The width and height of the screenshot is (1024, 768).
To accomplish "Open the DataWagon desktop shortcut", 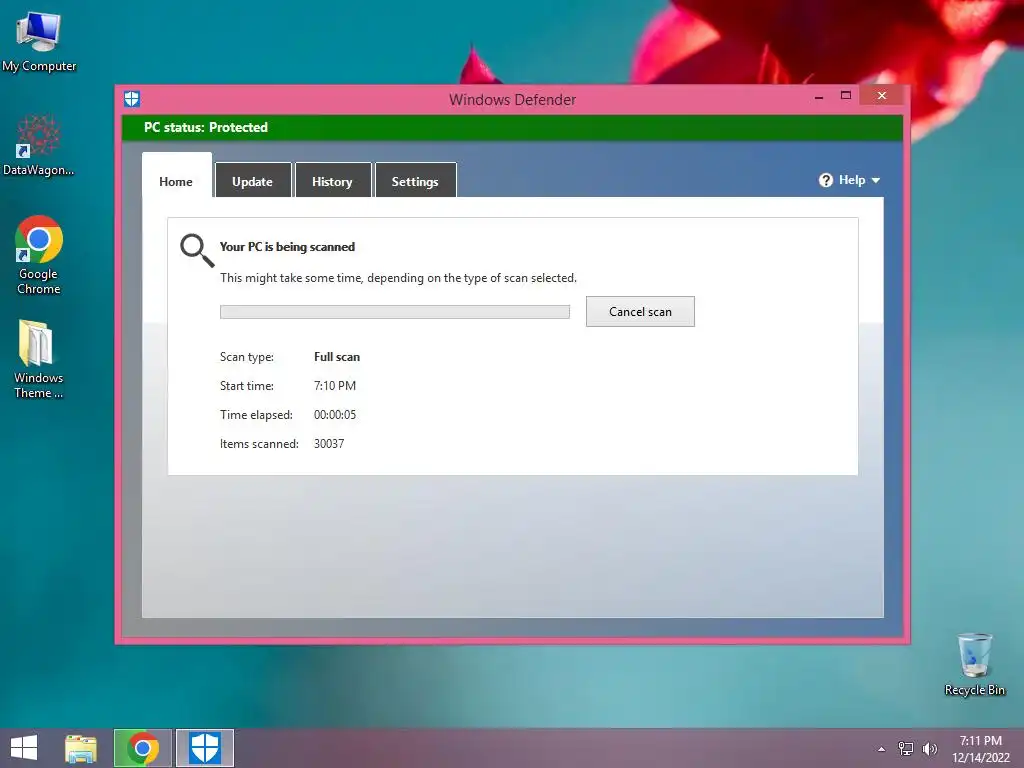I will [x=39, y=145].
